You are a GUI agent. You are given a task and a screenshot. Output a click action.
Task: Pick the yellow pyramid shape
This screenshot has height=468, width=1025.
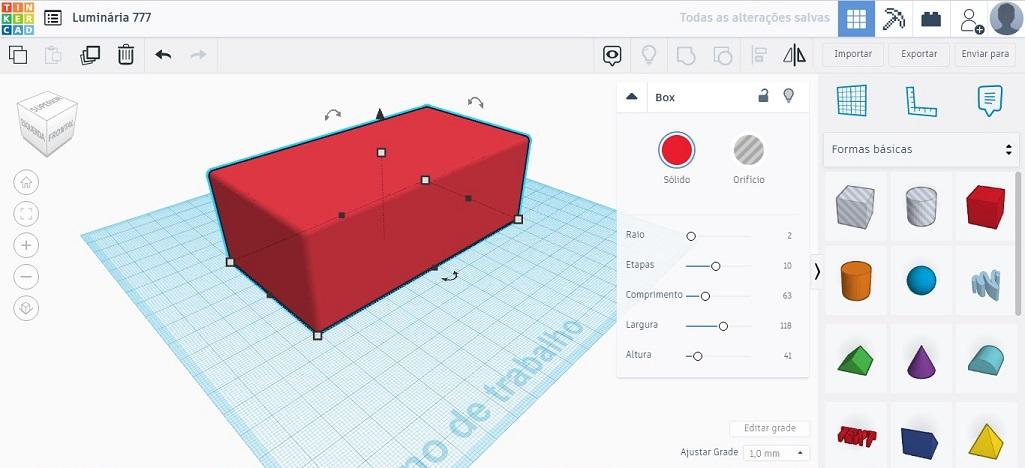986,441
